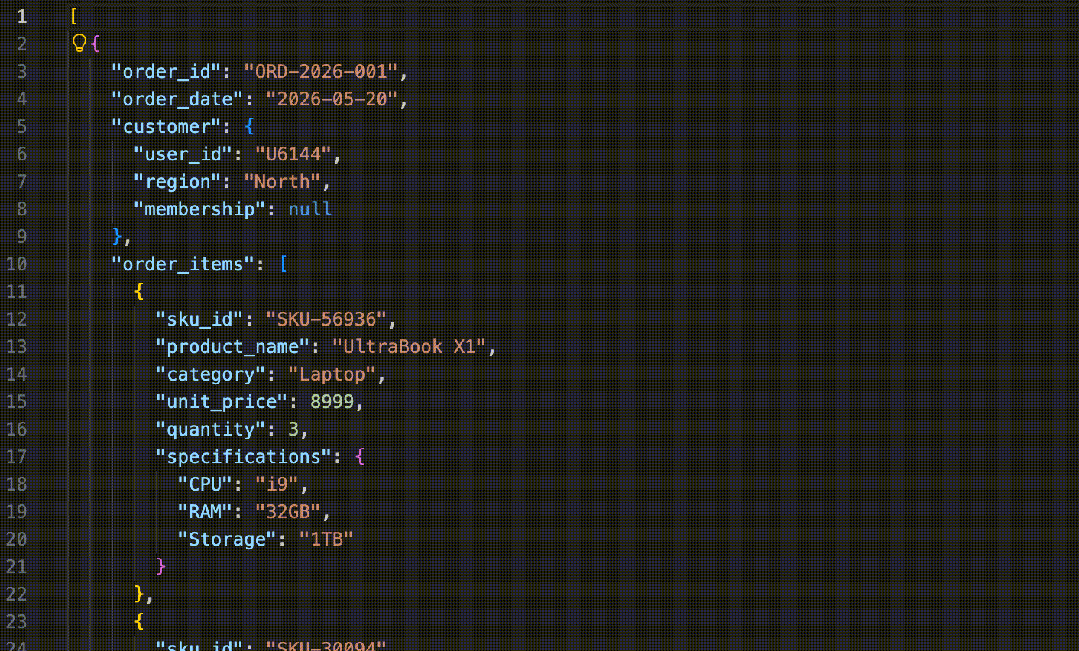Click the "RAM" key
This screenshot has width=1079, height=651.
click(204, 512)
